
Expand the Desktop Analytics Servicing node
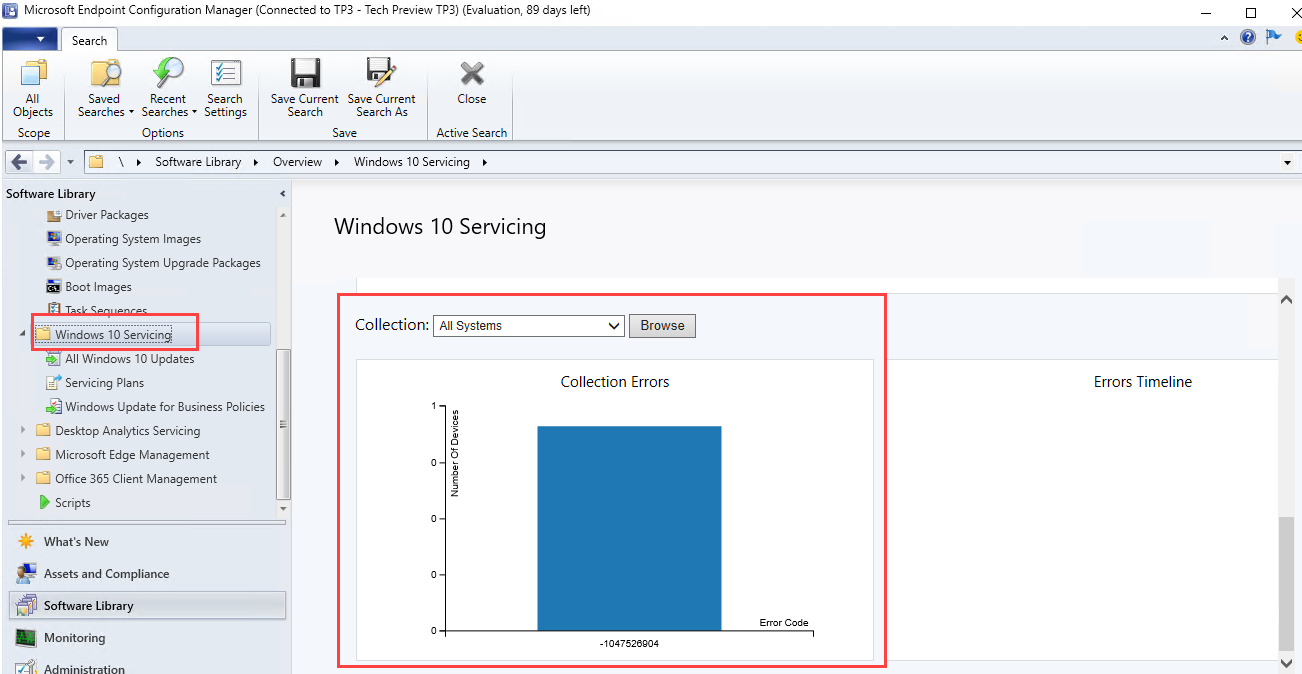point(24,431)
